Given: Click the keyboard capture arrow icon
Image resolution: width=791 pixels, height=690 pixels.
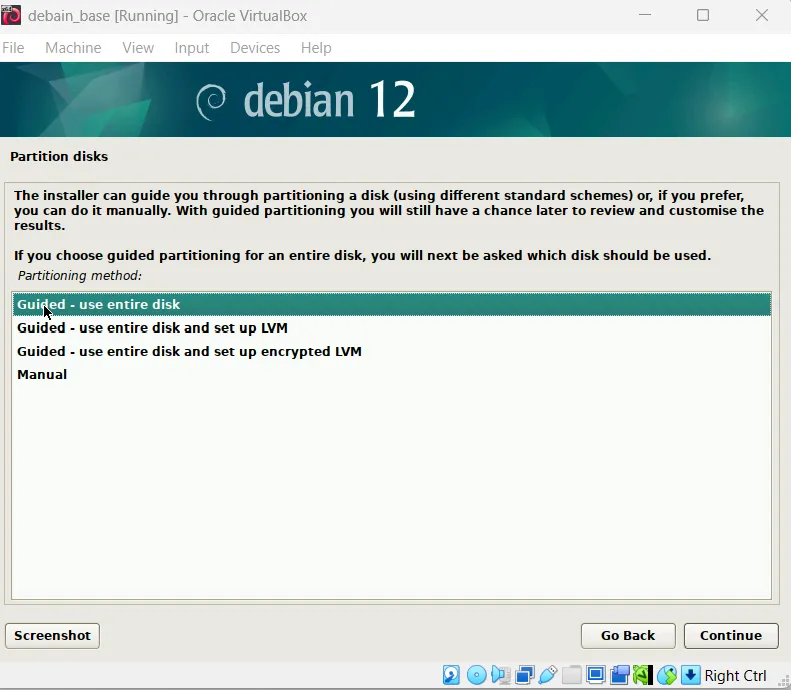Looking at the screenshot, I should pos(691,675).
